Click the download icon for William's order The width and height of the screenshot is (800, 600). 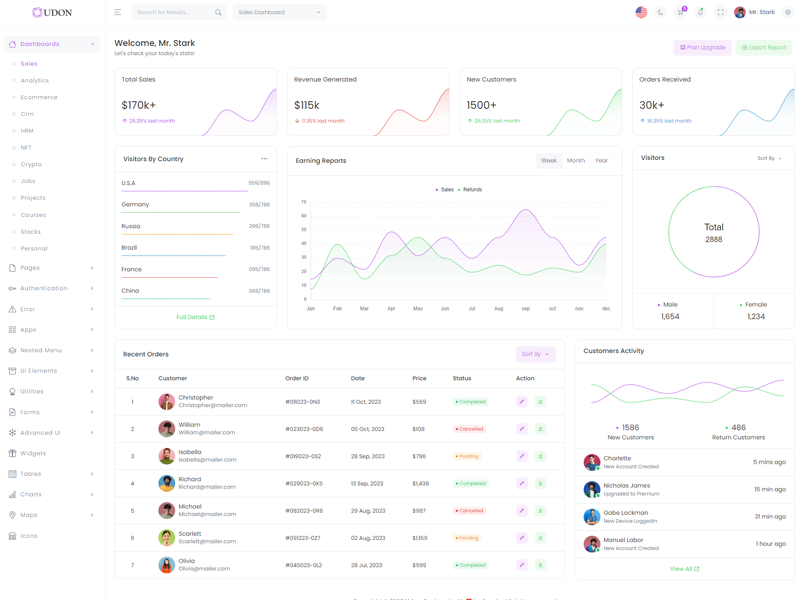[540, 429]
